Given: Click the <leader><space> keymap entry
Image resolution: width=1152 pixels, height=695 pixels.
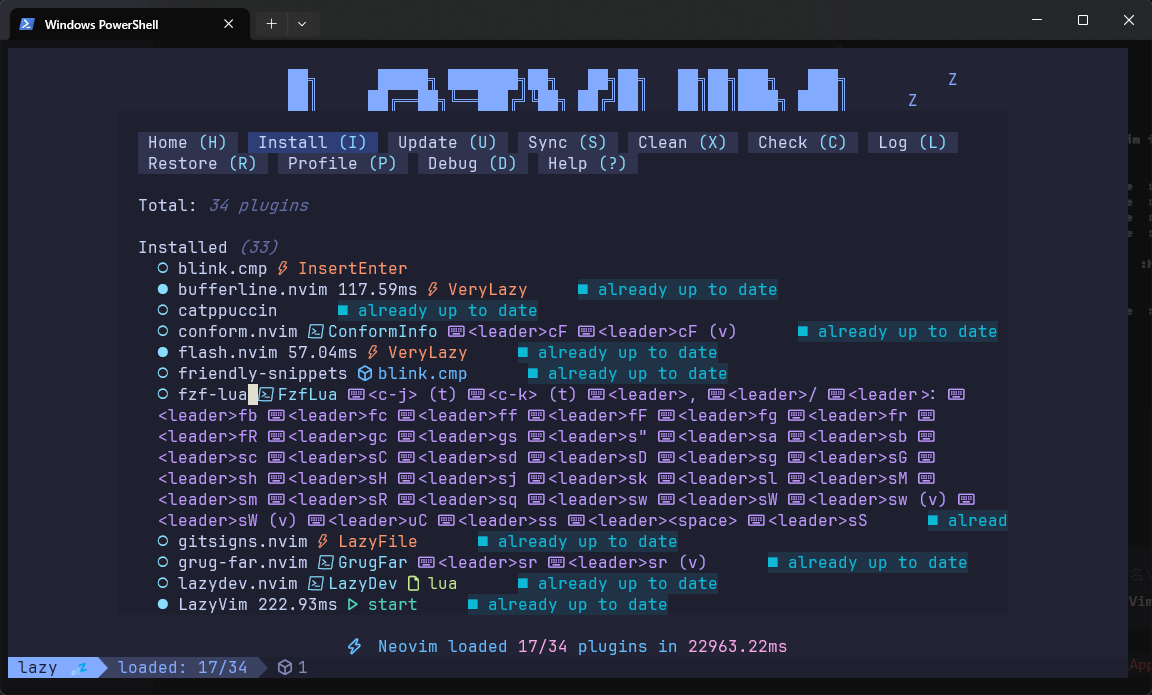Looking at the screenshot, I should pos(663,521).
